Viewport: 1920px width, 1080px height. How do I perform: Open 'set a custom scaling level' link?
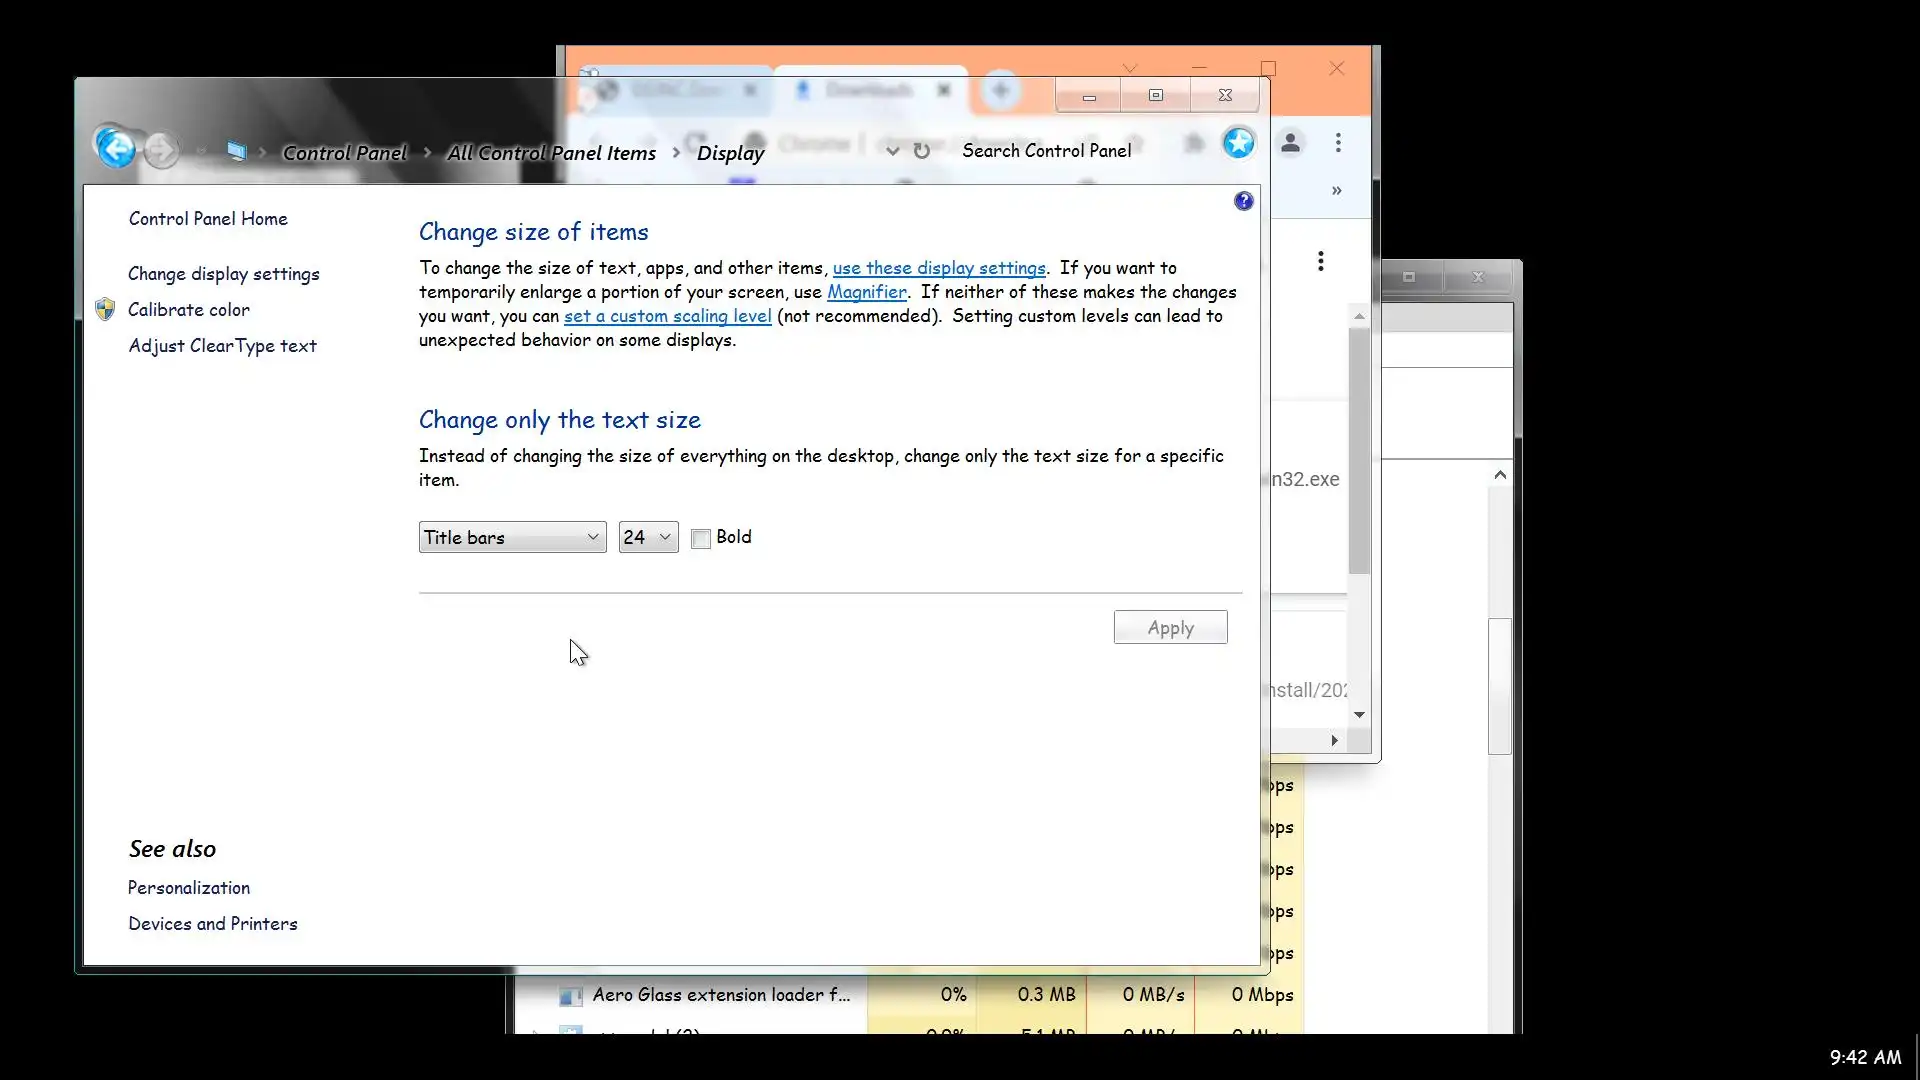coord(667,316)
